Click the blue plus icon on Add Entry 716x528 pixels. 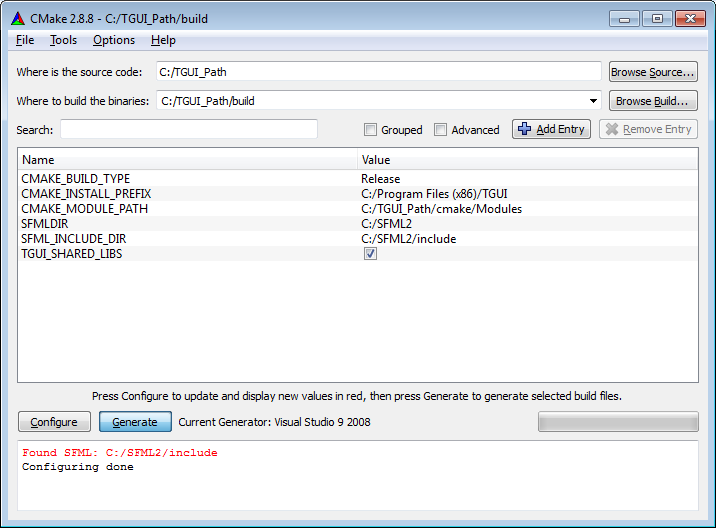point(524,129)
